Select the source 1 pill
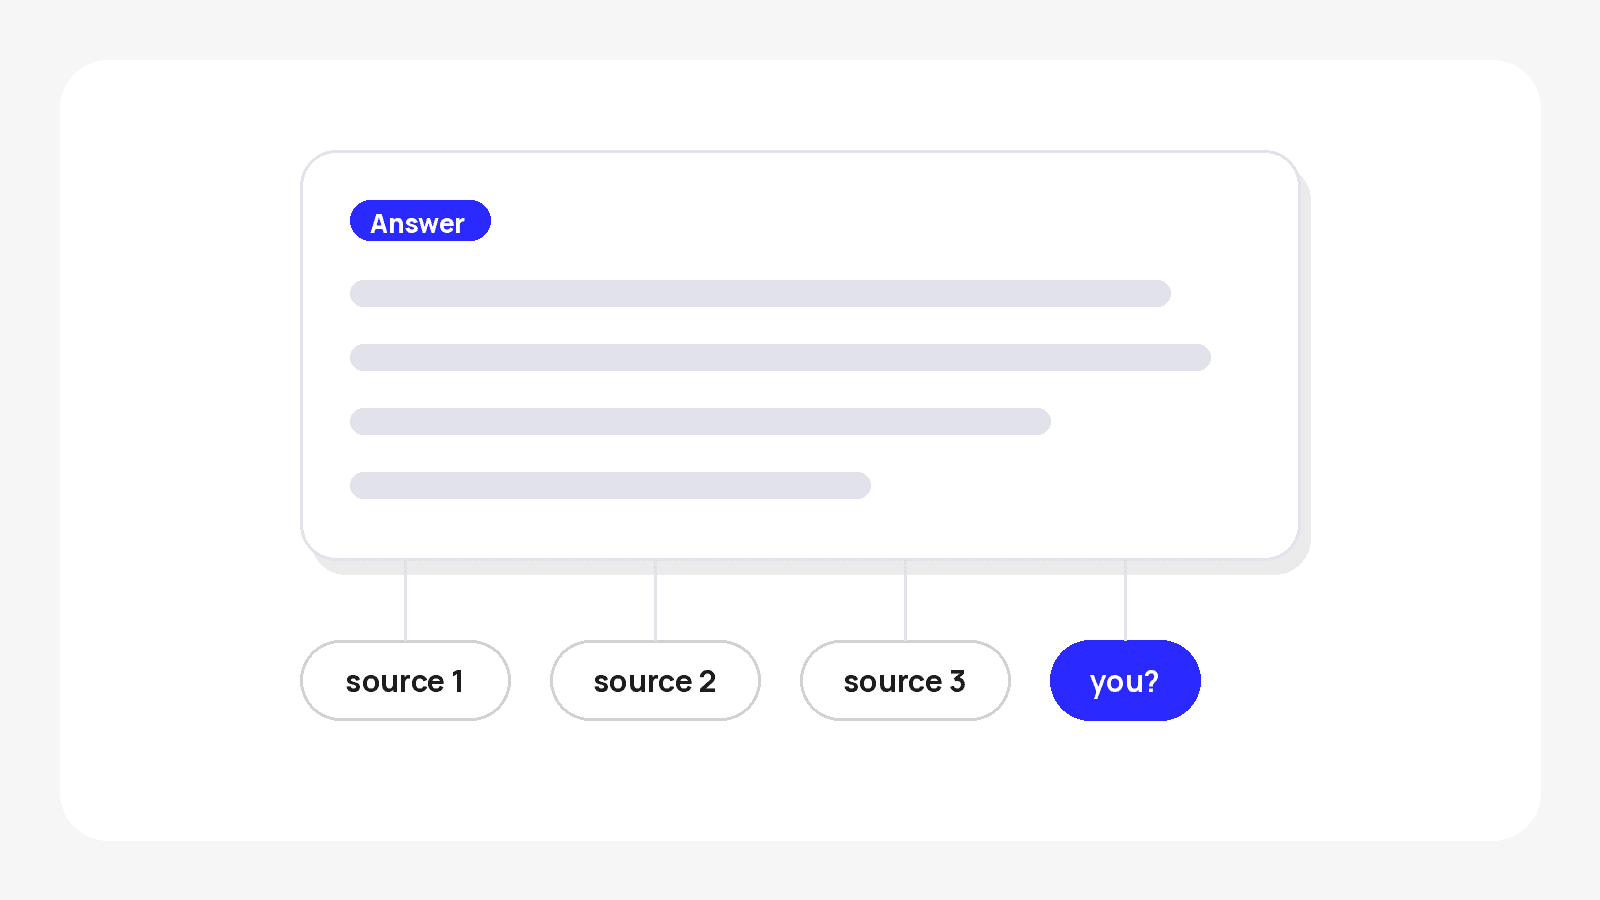The image size is (1600, 900). pos(405,681)
